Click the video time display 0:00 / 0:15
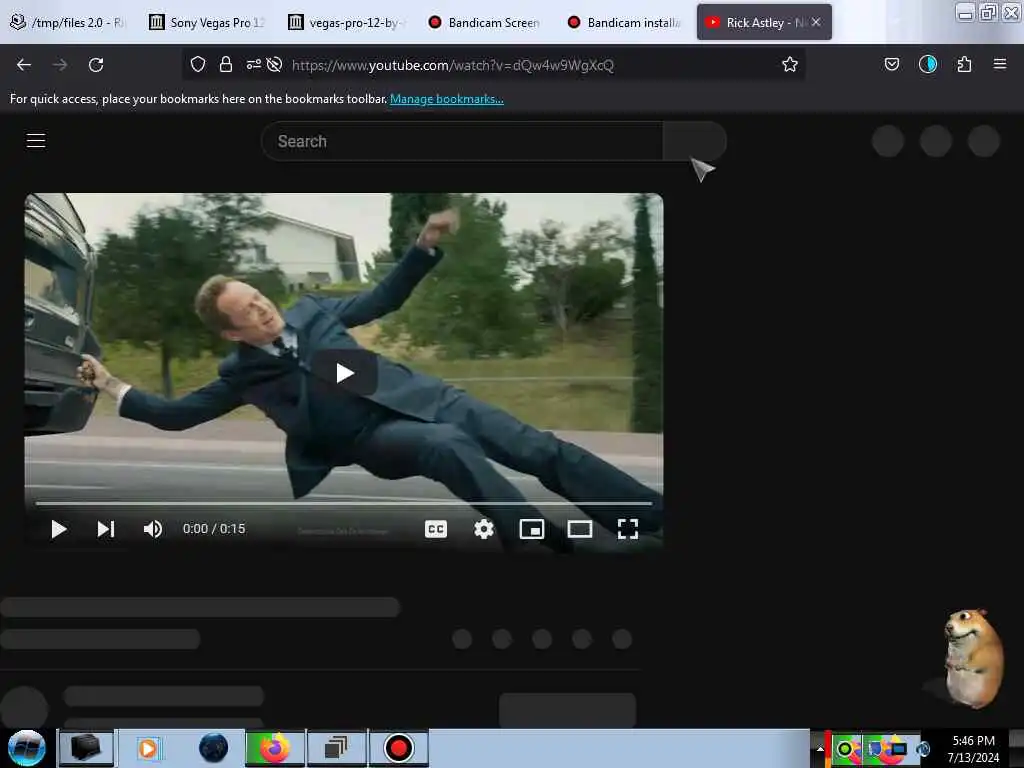This screenshot has height=768, width=1024. pyautogui.click(x=214, y=529)
